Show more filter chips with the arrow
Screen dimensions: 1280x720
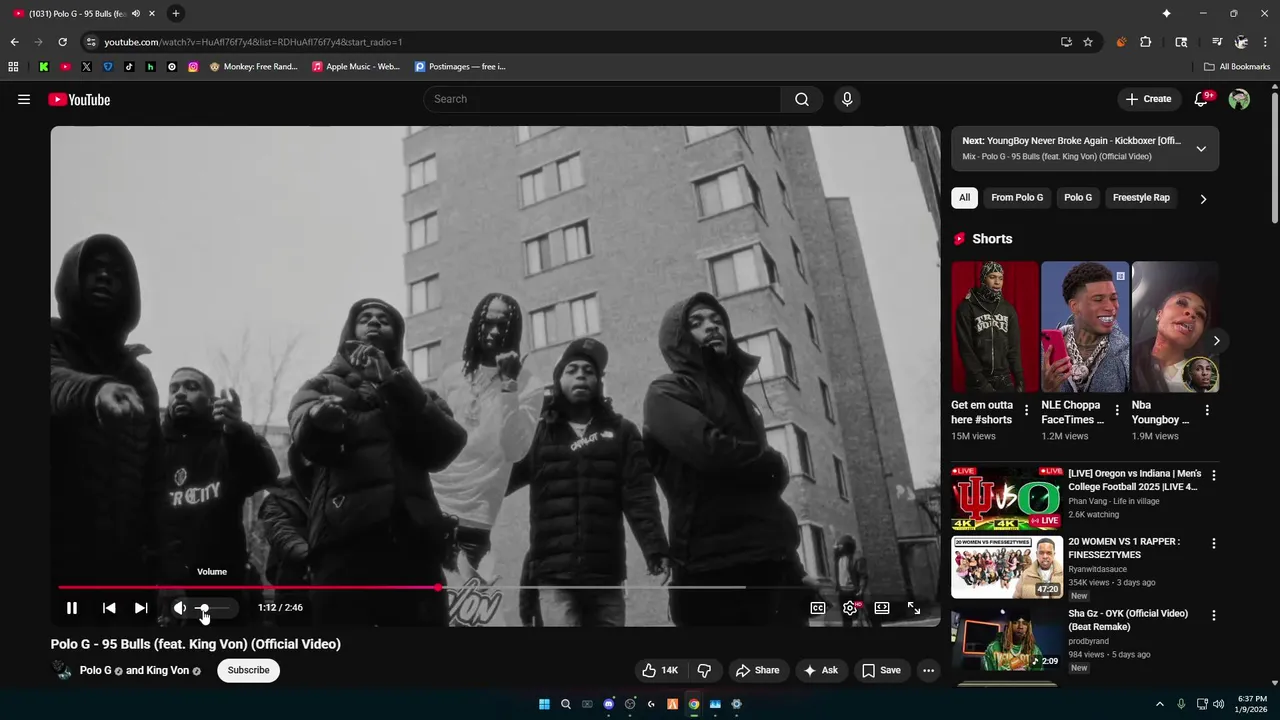[1203, 198]
